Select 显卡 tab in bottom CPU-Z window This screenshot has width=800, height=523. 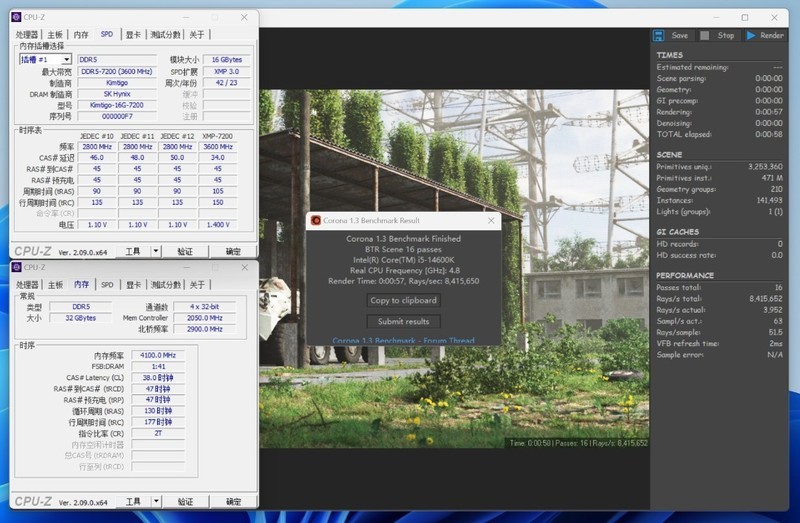pyautogui.click(x=133, y=284)
